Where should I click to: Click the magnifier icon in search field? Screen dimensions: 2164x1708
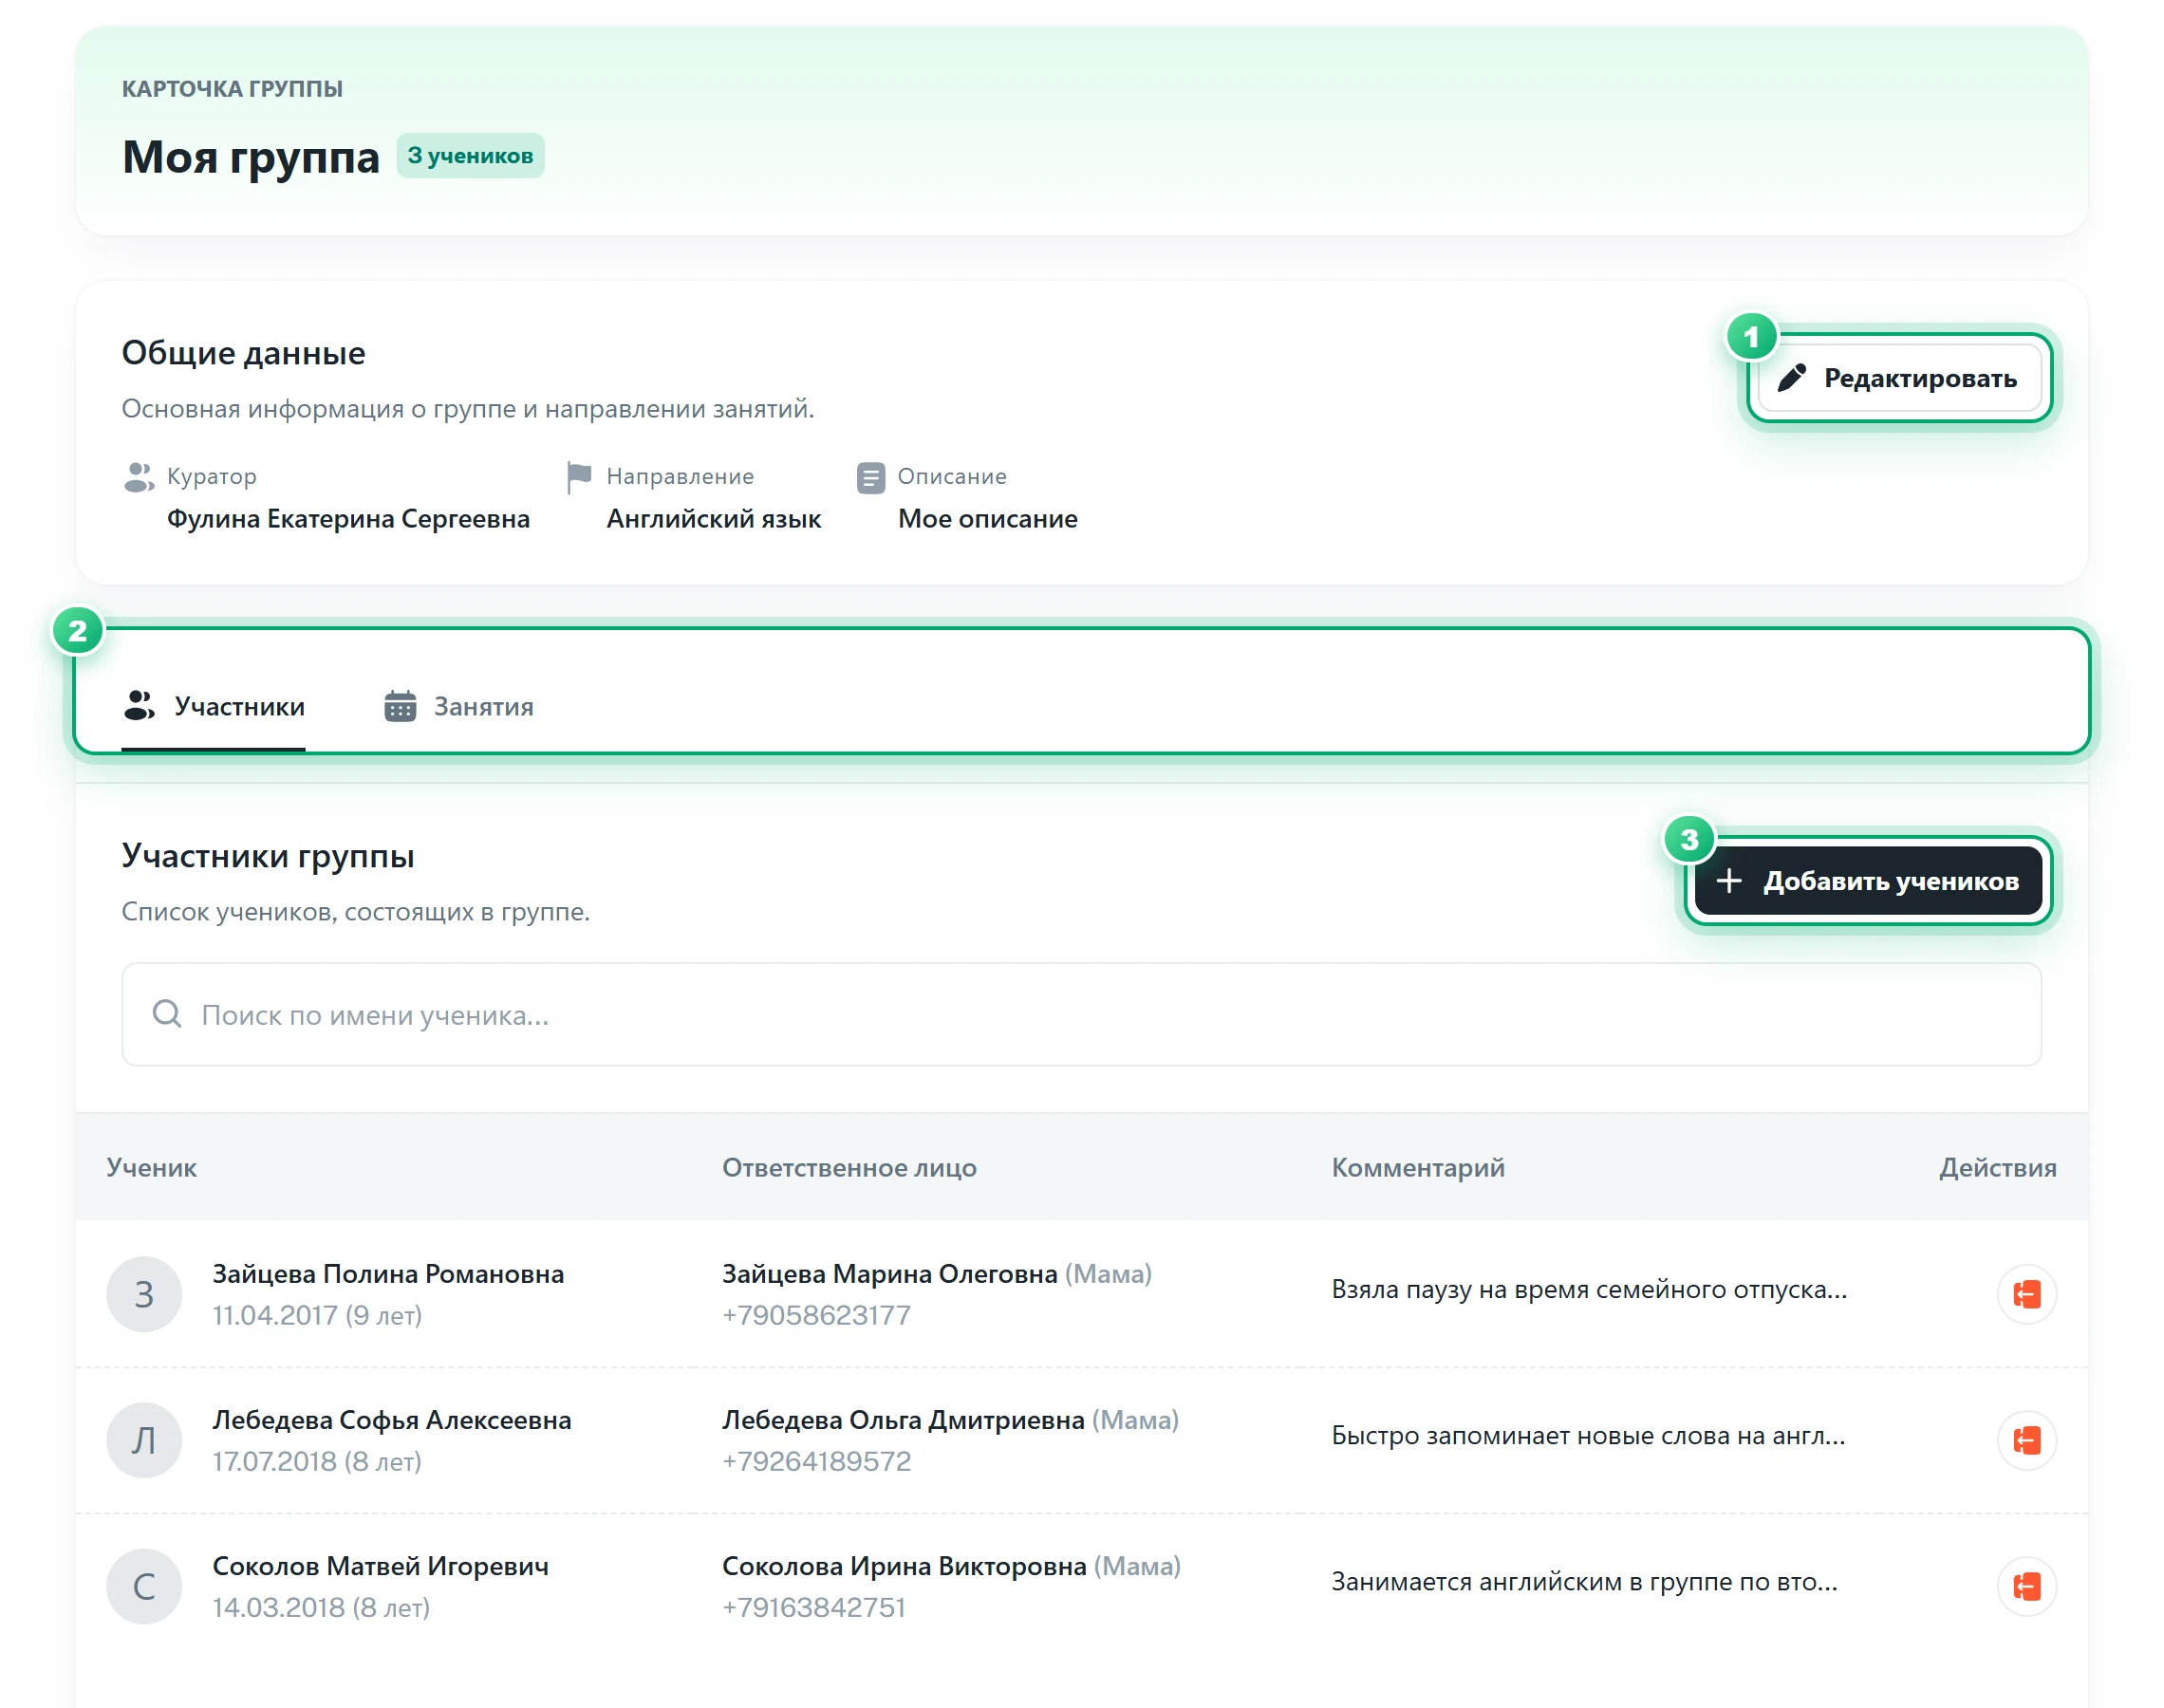click(x=167, y=1014)
